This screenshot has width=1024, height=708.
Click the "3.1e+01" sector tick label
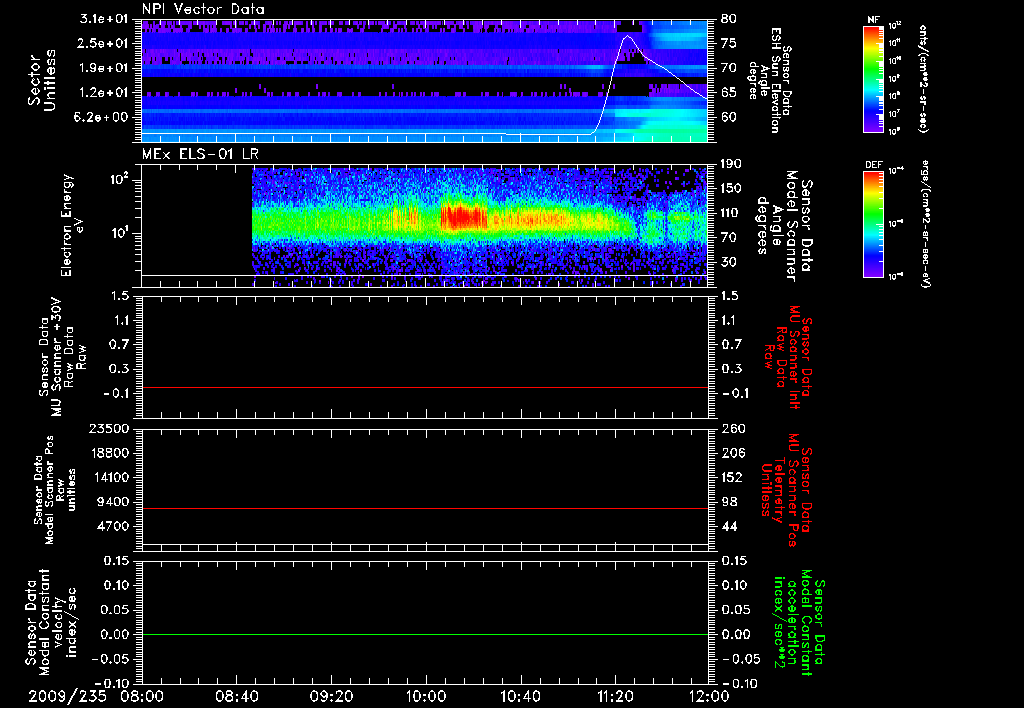pyautogui.click(x=104, y=19)
